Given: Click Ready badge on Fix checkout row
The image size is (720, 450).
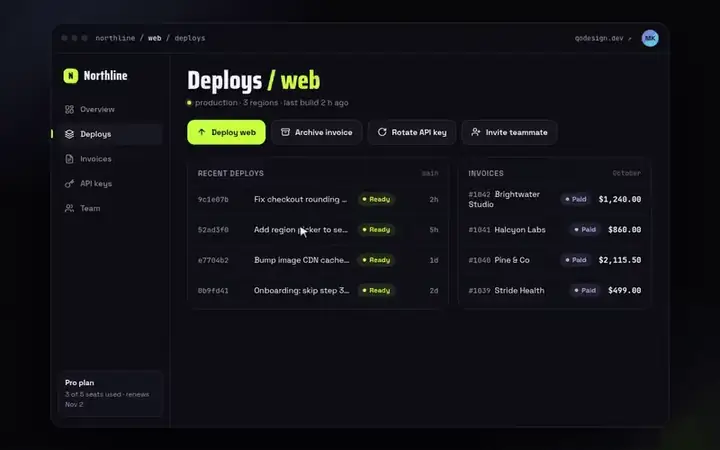Looking at the screenshot, I should [x=377, y=199].
